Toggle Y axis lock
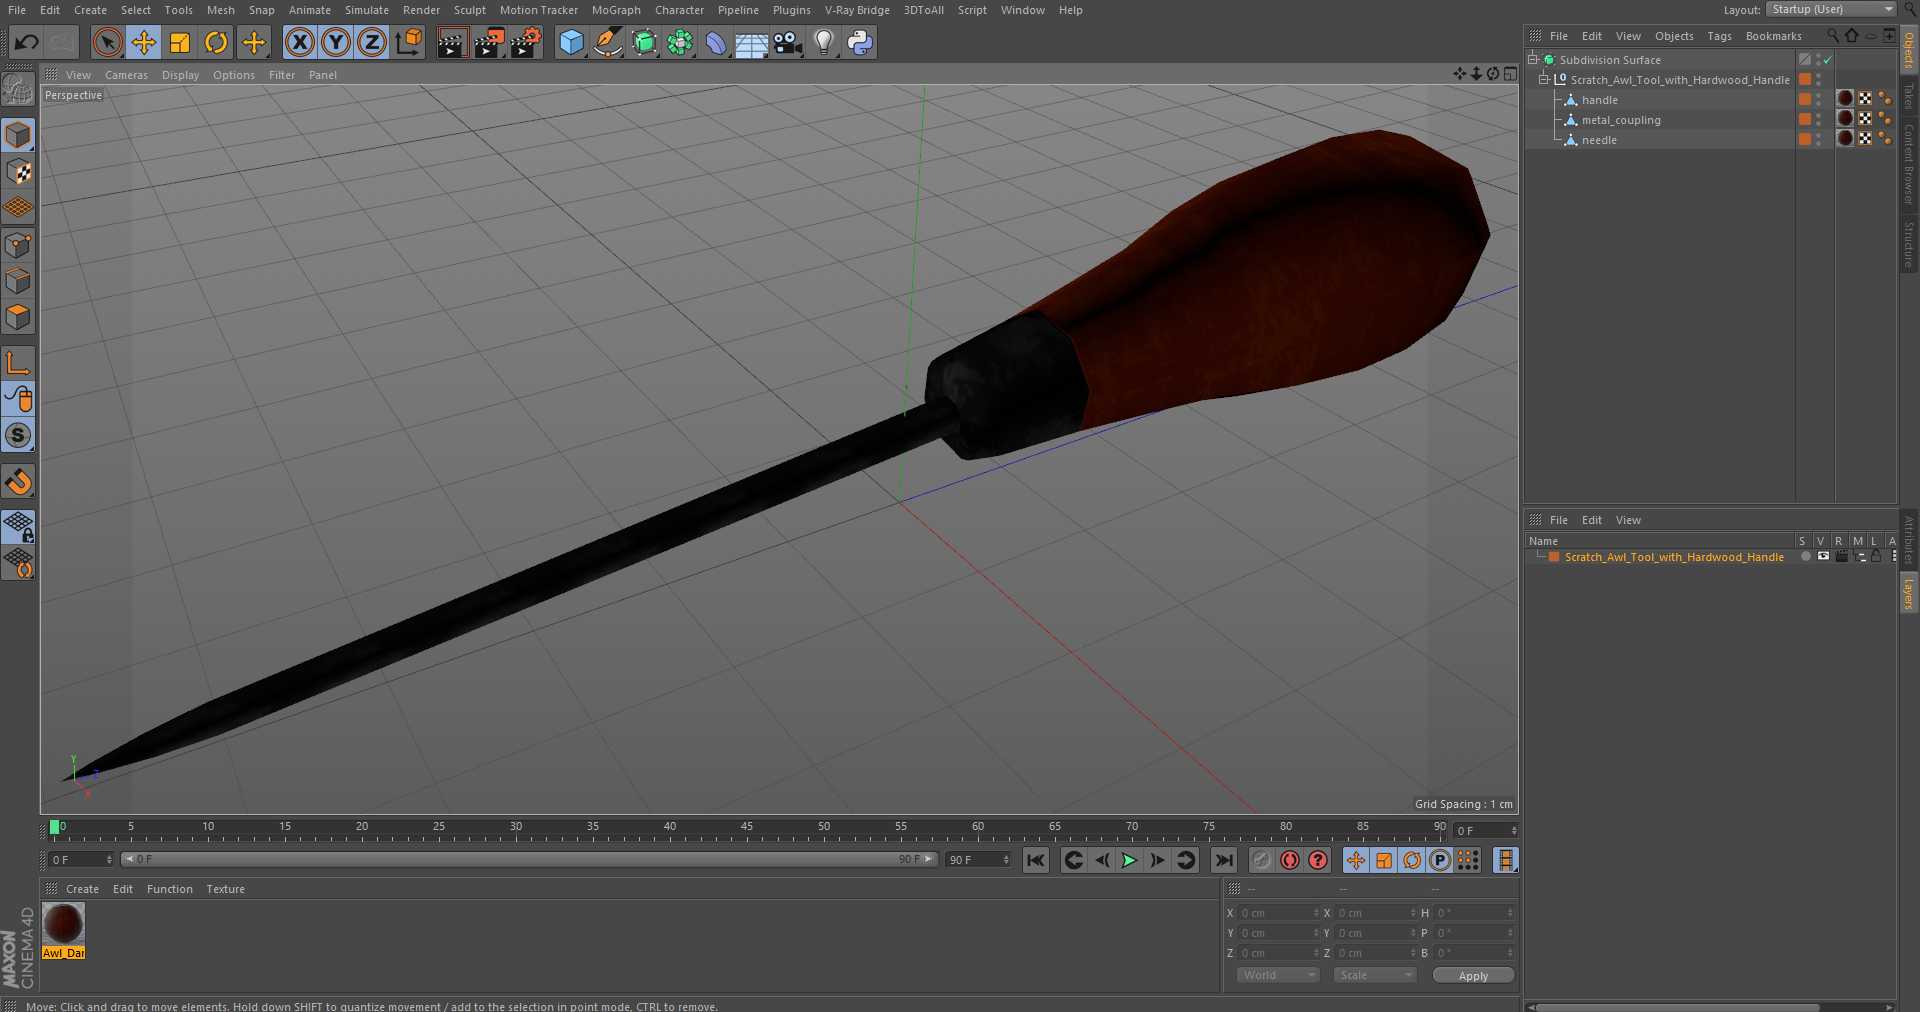Screen dimensions: 1920x1012 coord(336,42)
